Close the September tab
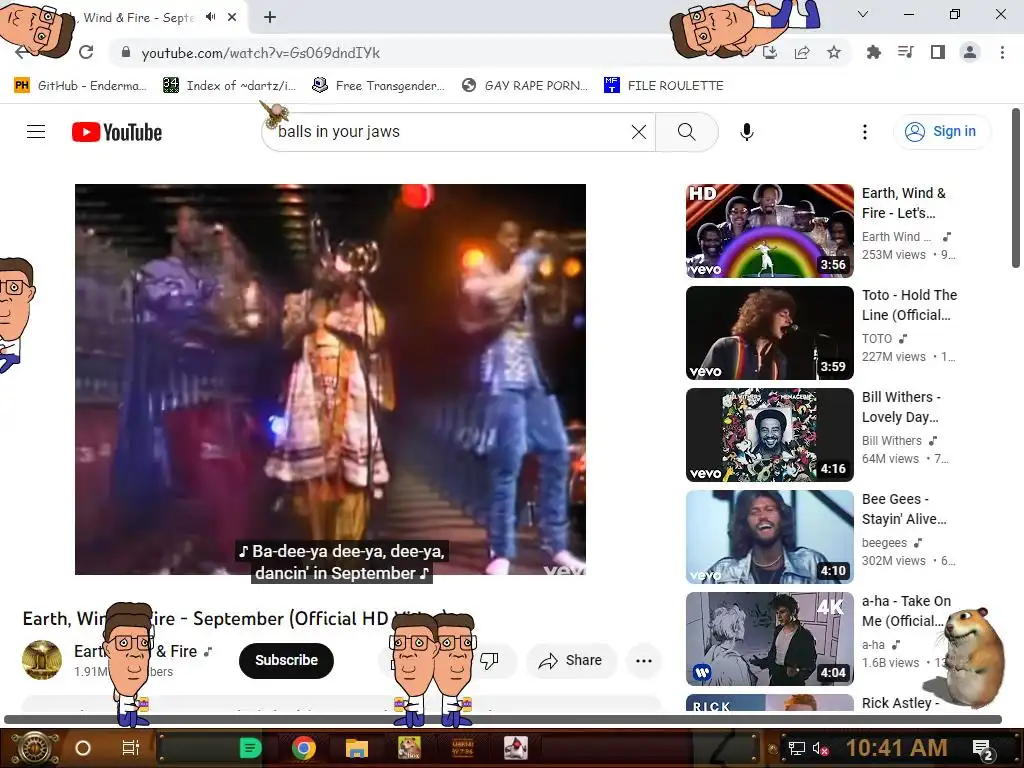This screenshot has height=768, width=1024. coord(232,17)
